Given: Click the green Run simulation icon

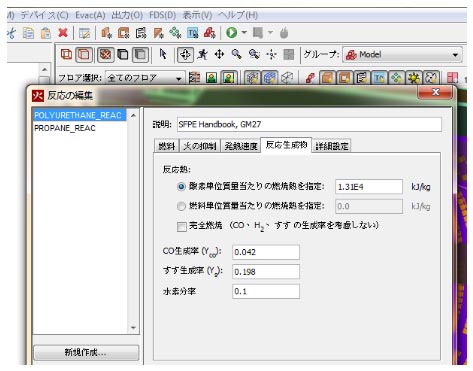Looking at the screenshot, I should coord(231,33).
